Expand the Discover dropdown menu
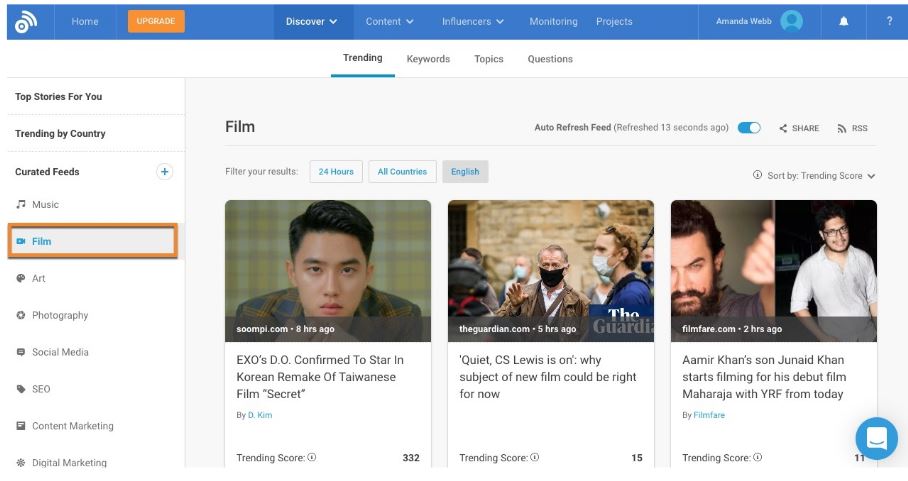This screenshot has height=481, width=908. 311,21
